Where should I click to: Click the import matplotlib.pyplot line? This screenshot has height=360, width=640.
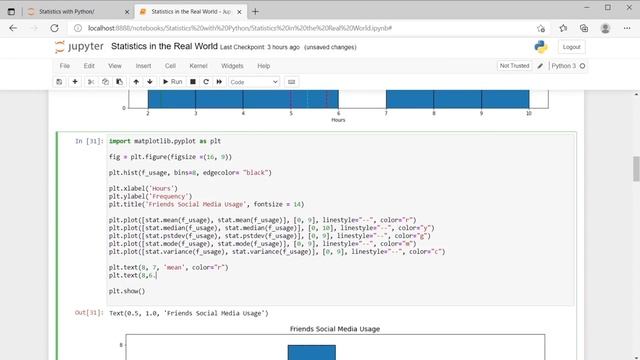click(x=165, y=141)
